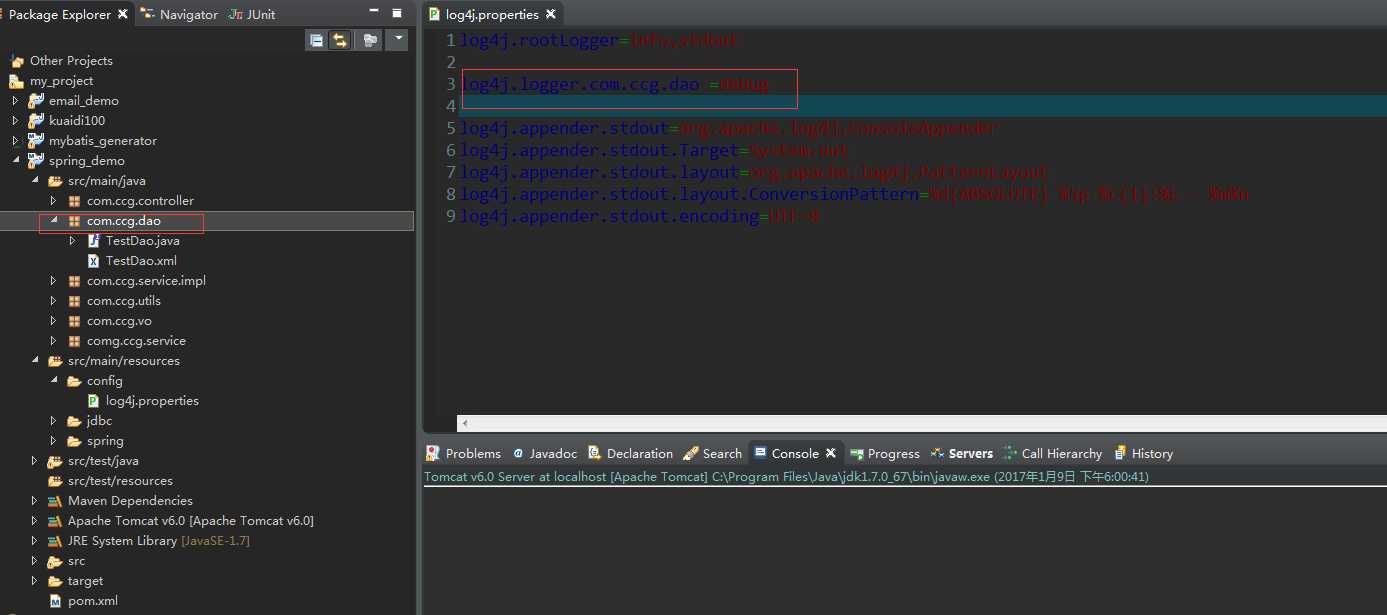Click the com.ccg.vo package icon
The height and width of the screenshot is (615, 1387).
click(74, 320)
